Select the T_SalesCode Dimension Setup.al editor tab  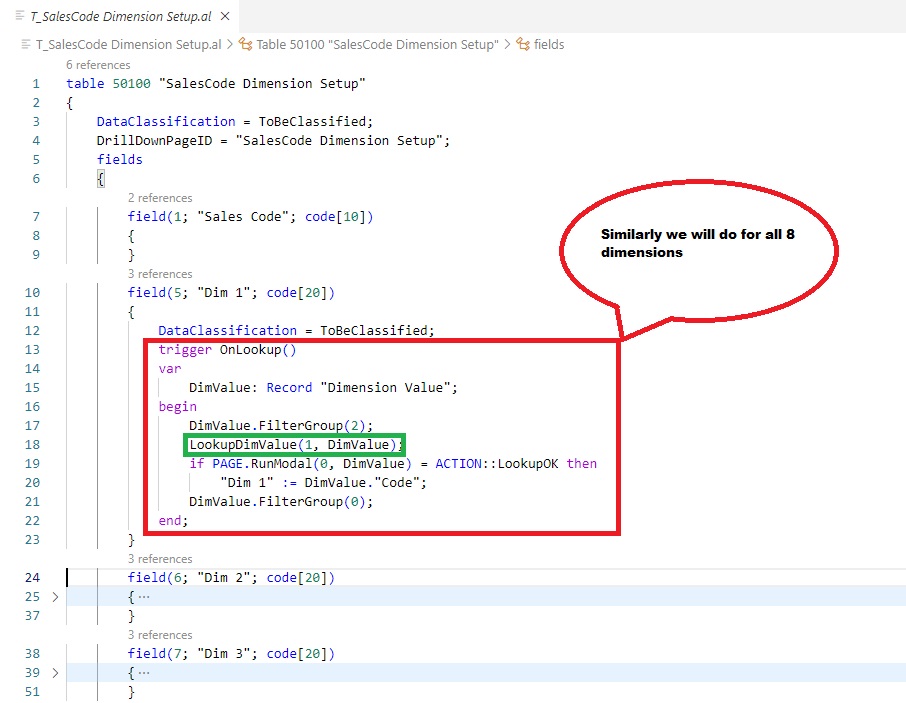[118, 15]
